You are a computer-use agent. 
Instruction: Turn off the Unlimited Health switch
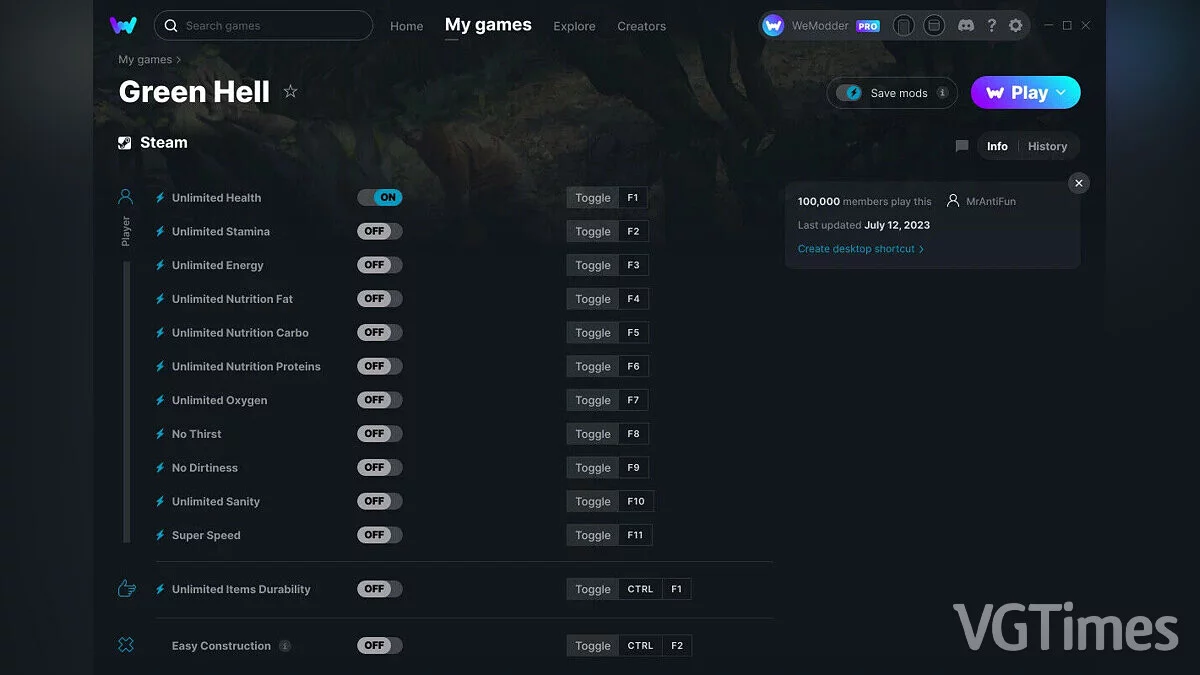point(380,197)
